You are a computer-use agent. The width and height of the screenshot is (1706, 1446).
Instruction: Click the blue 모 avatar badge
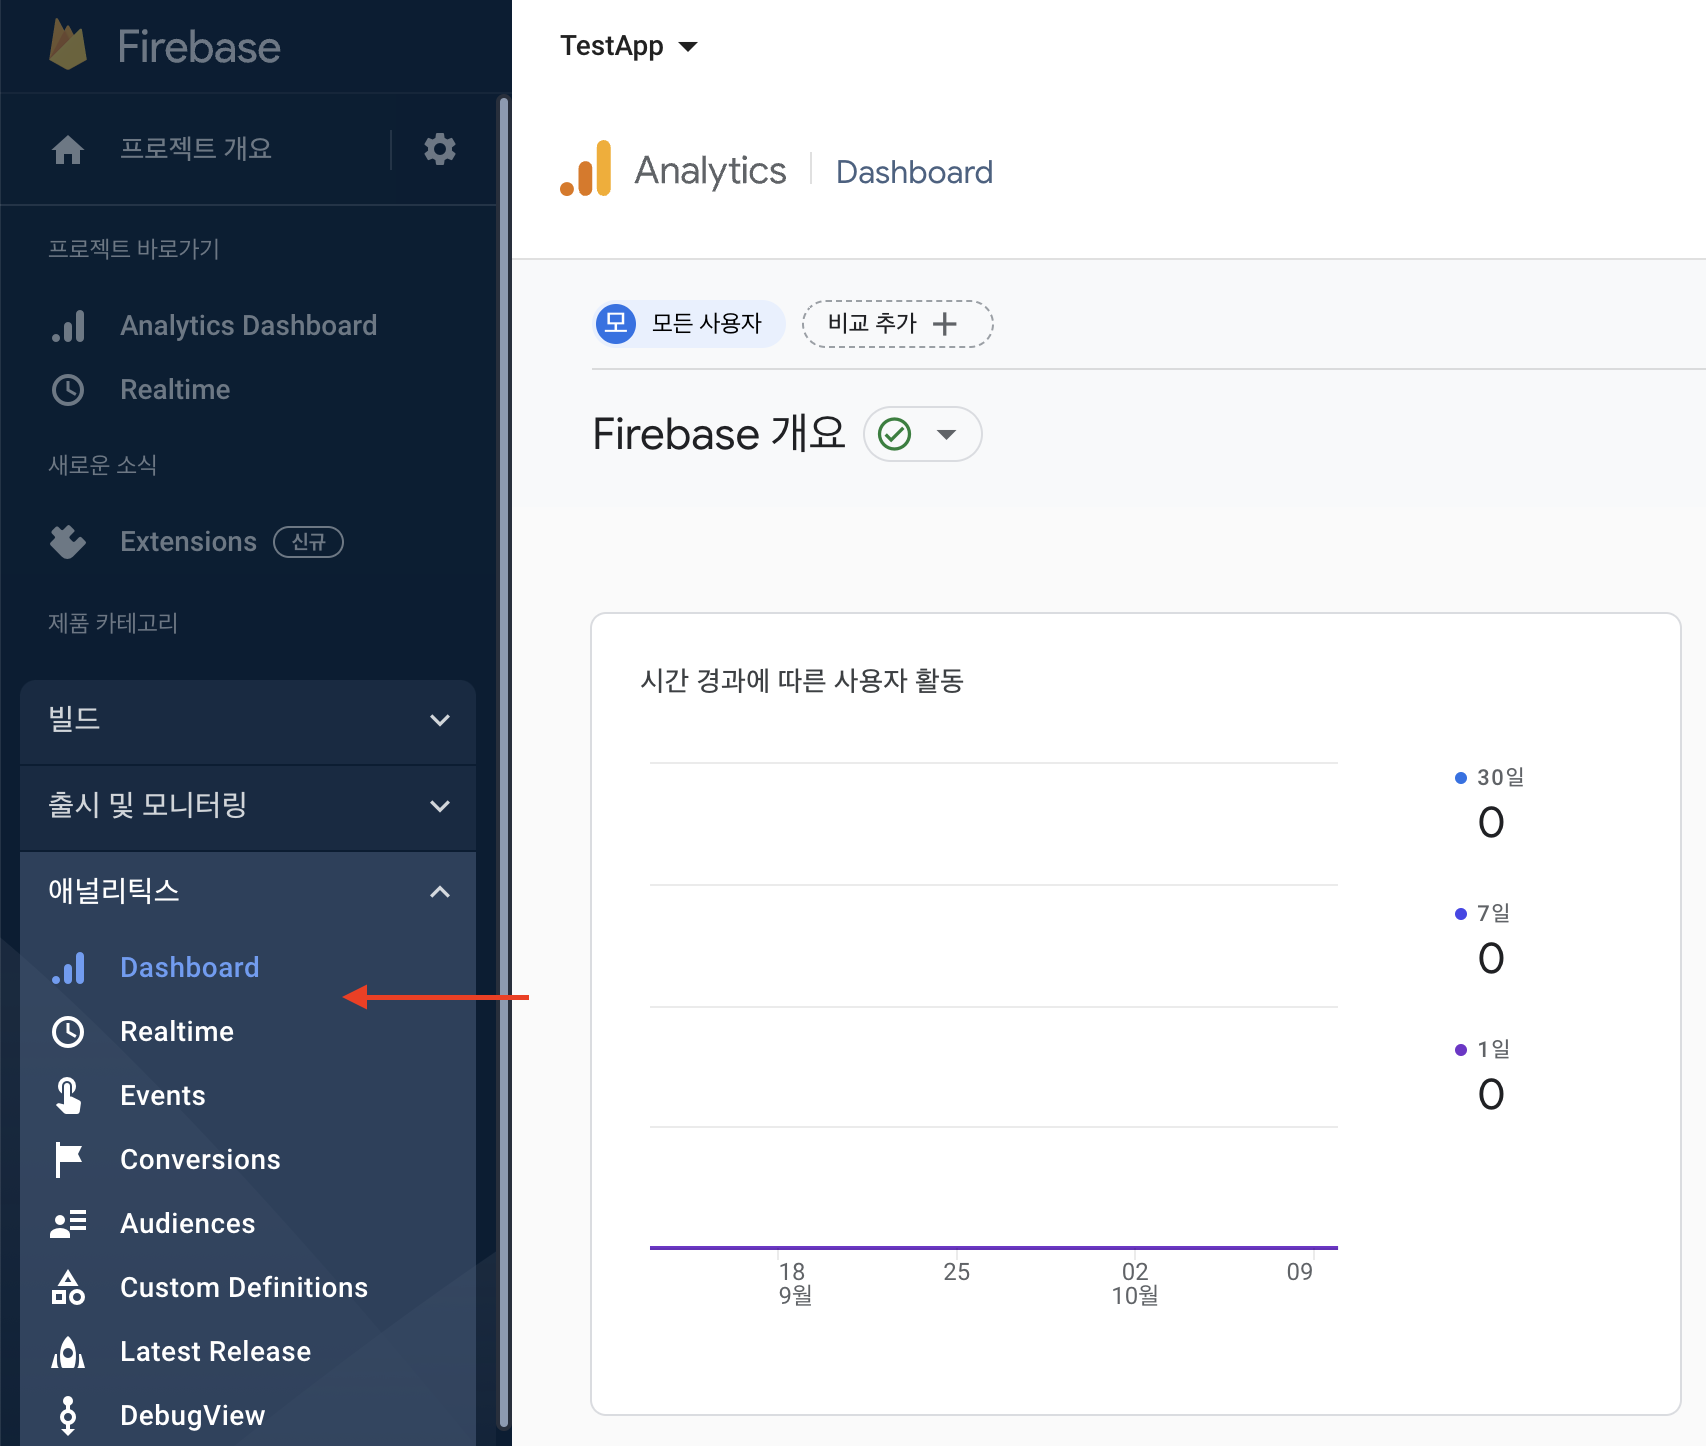click(616, 324)
